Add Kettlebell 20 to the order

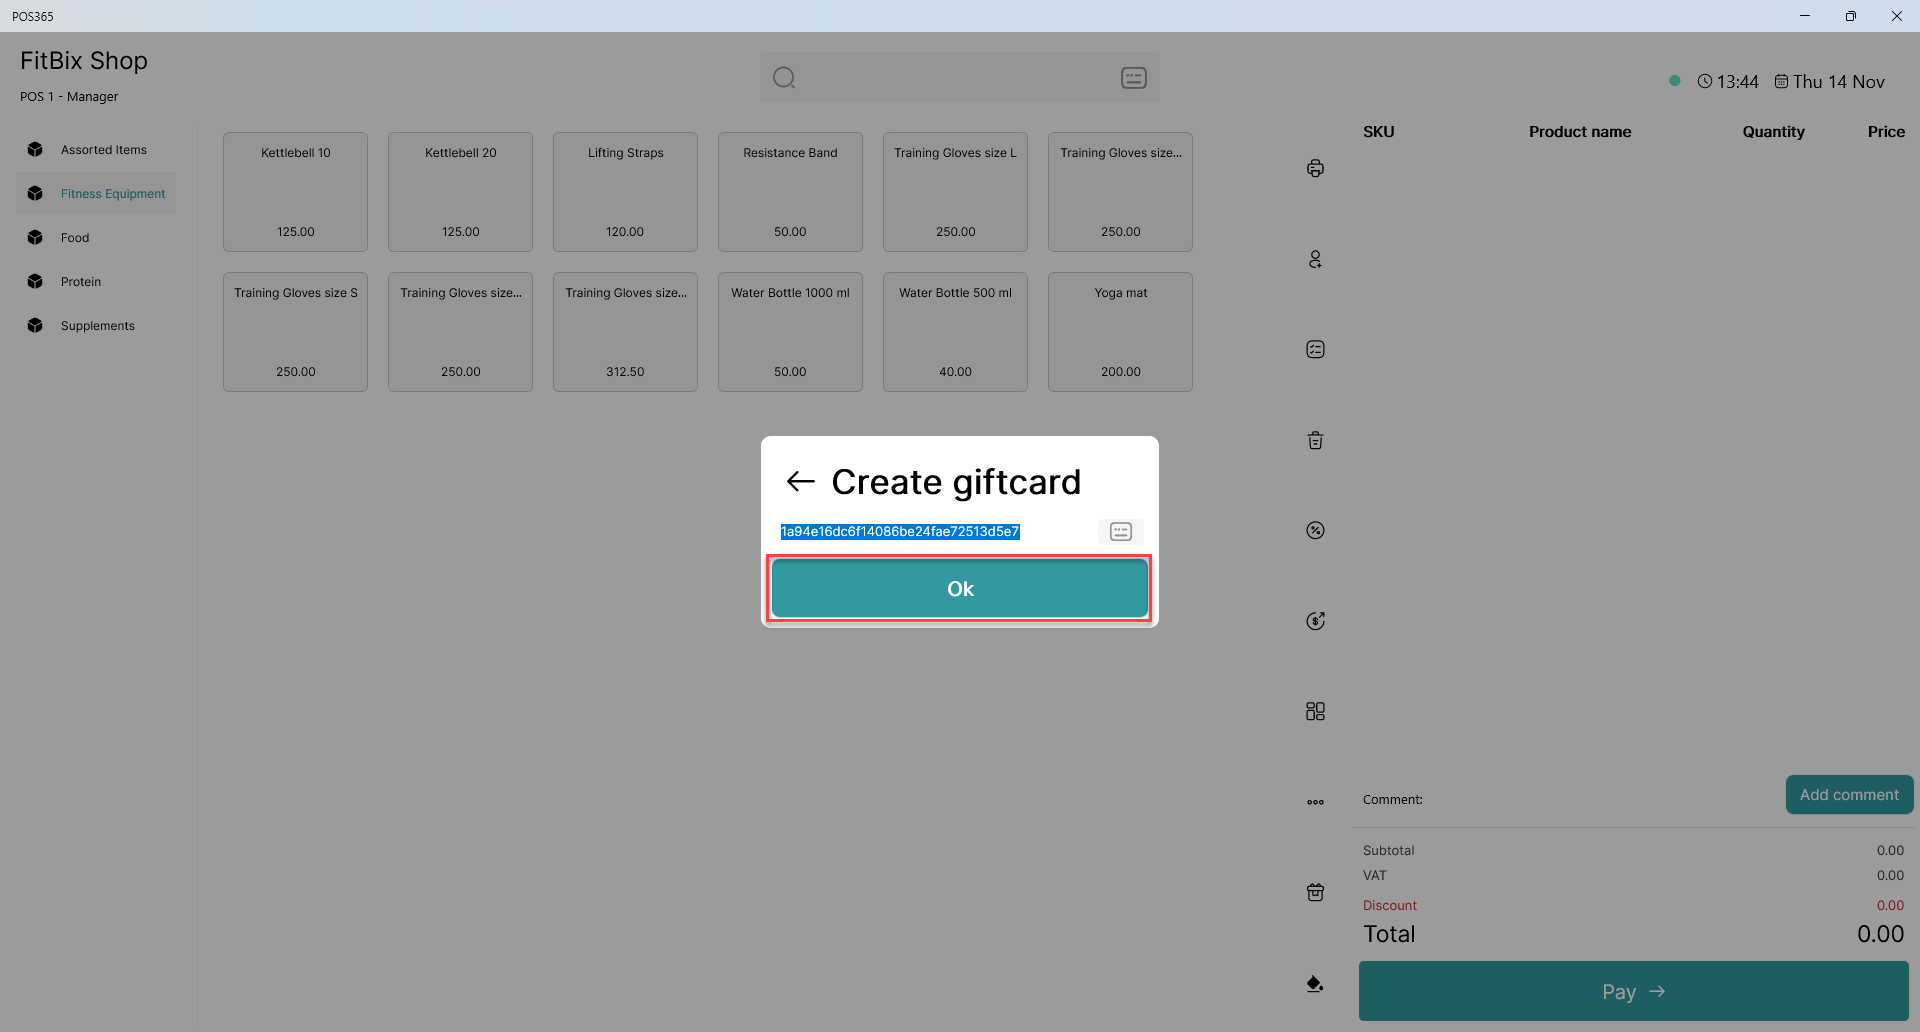460,192
